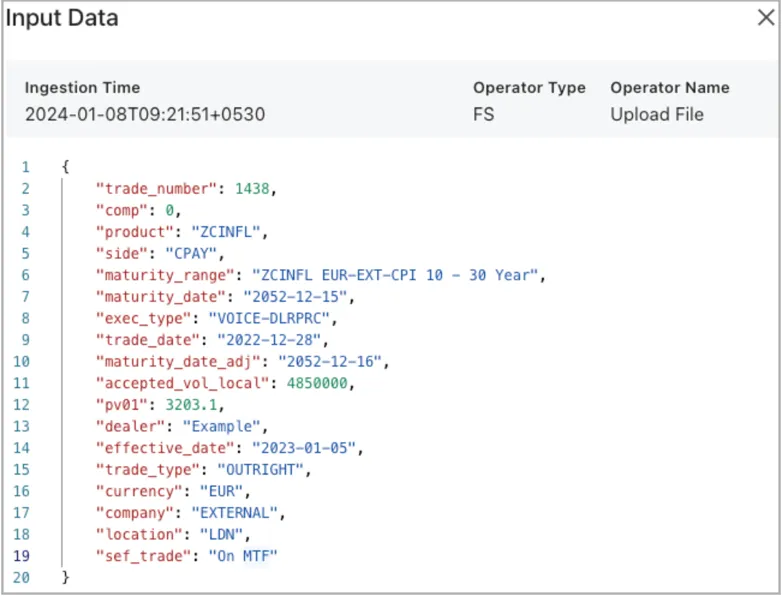This screenshot has height=596, width=782.
Task: Select the value "VOICE-DLRPRC"
Action: click(269, 318)
